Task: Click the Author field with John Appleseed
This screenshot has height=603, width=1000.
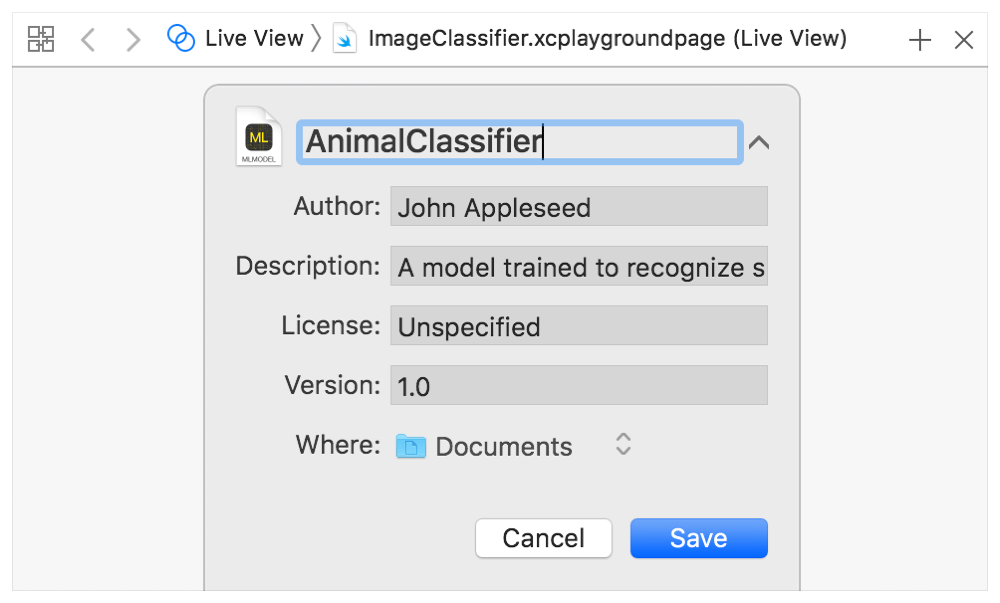Action: [x=578, y=207]
